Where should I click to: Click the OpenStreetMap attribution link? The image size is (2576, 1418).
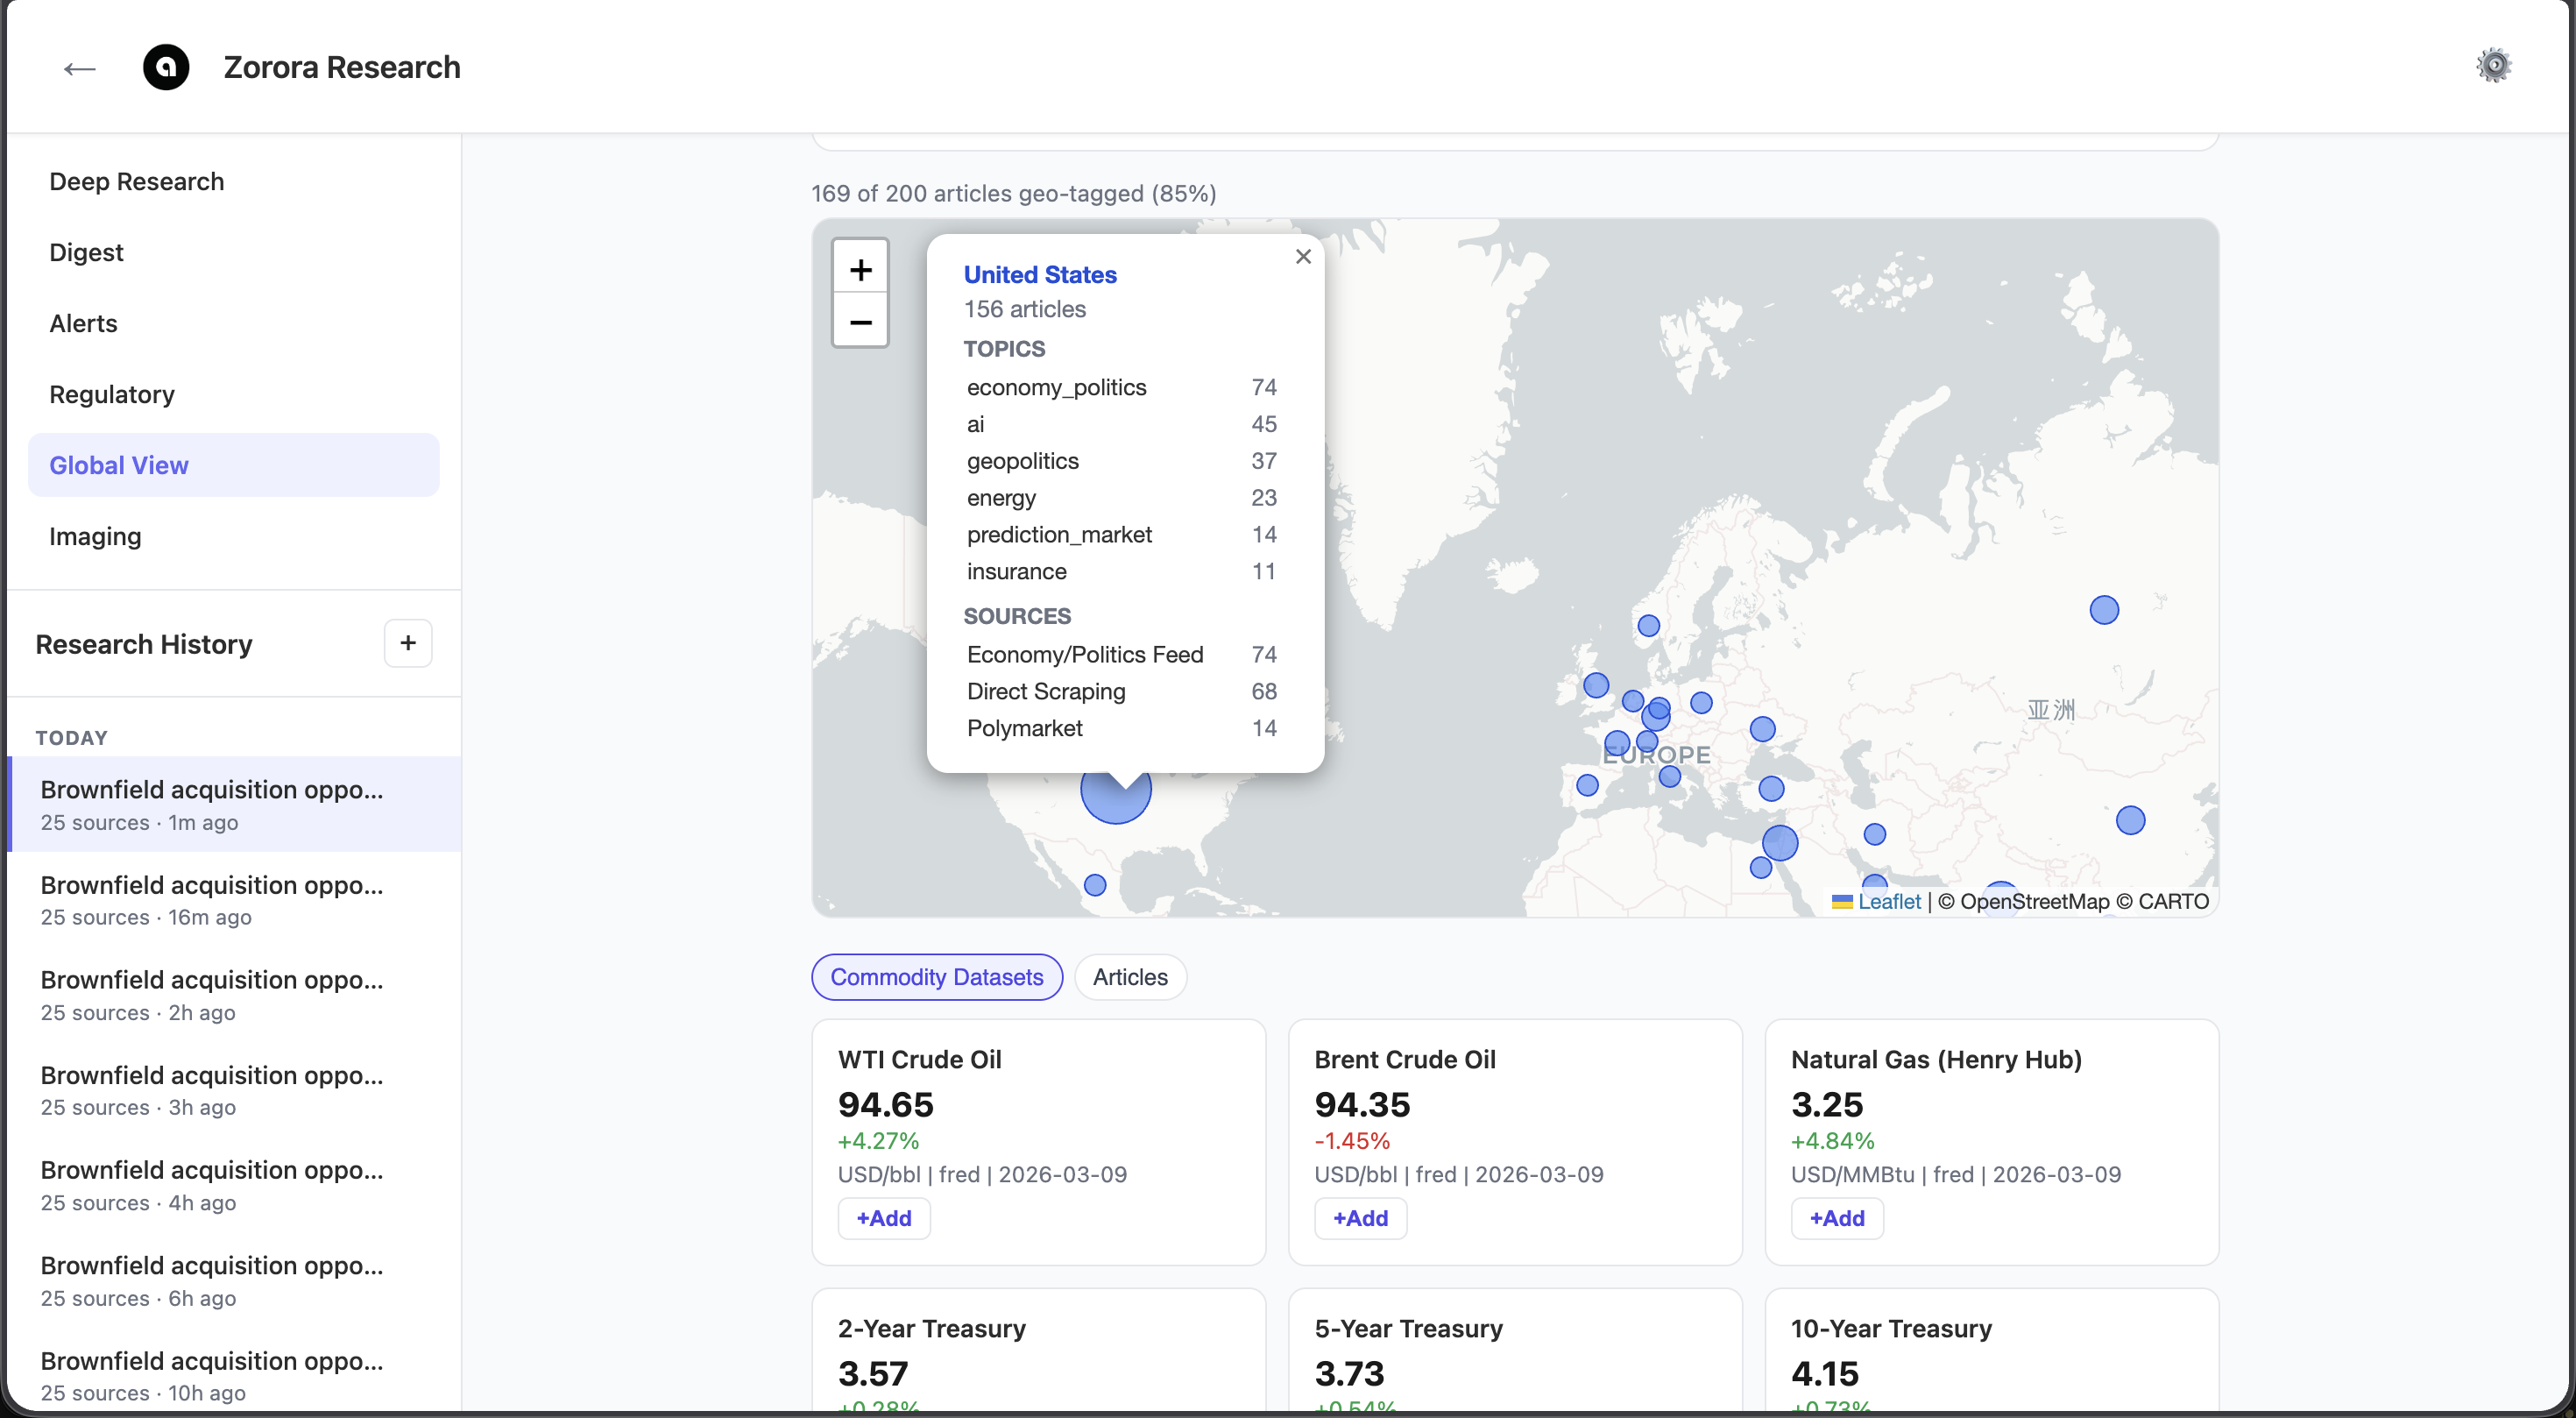coord(2033,901)
